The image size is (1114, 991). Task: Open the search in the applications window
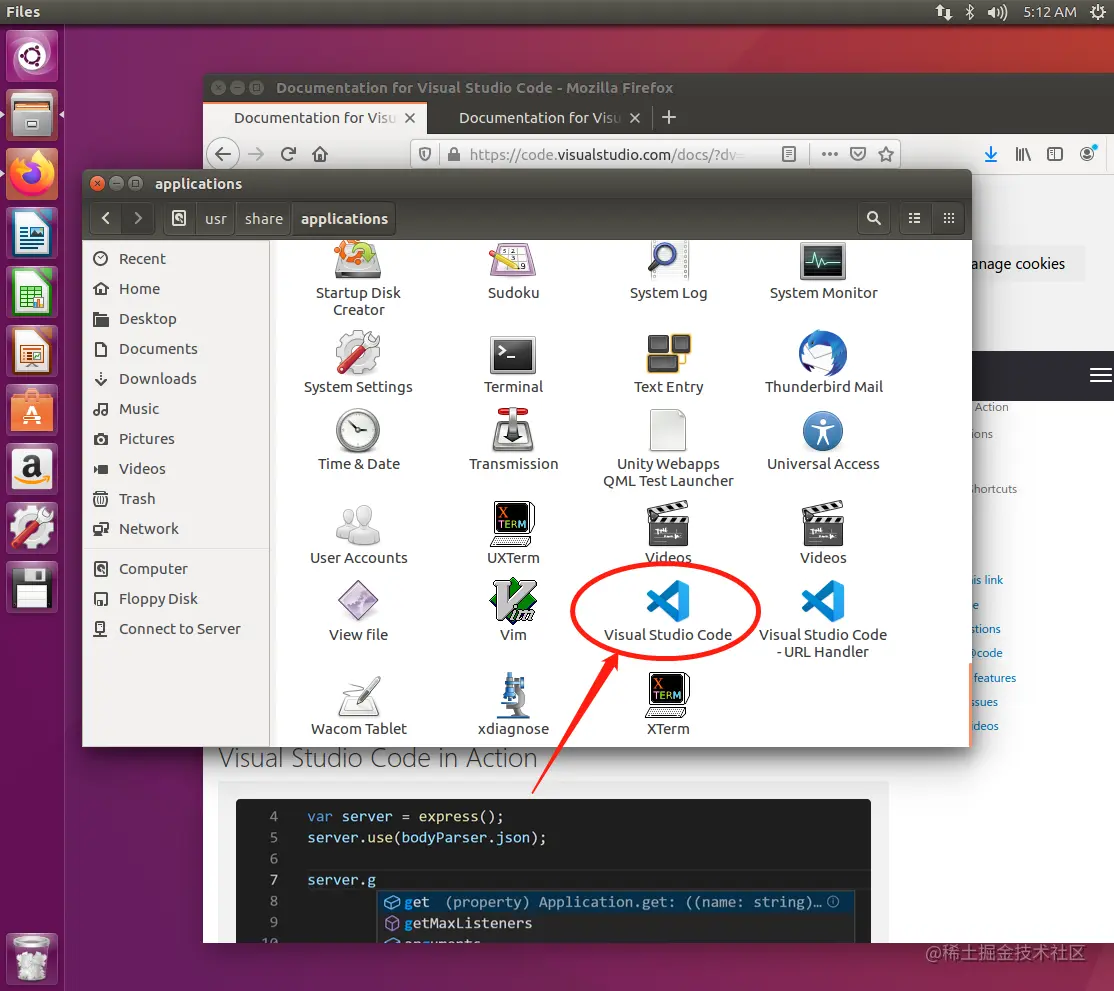873,218
